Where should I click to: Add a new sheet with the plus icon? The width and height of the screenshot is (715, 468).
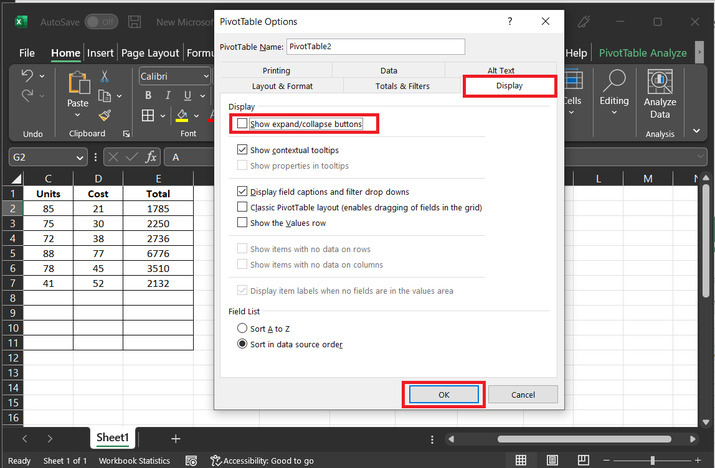tap(176, 438)
